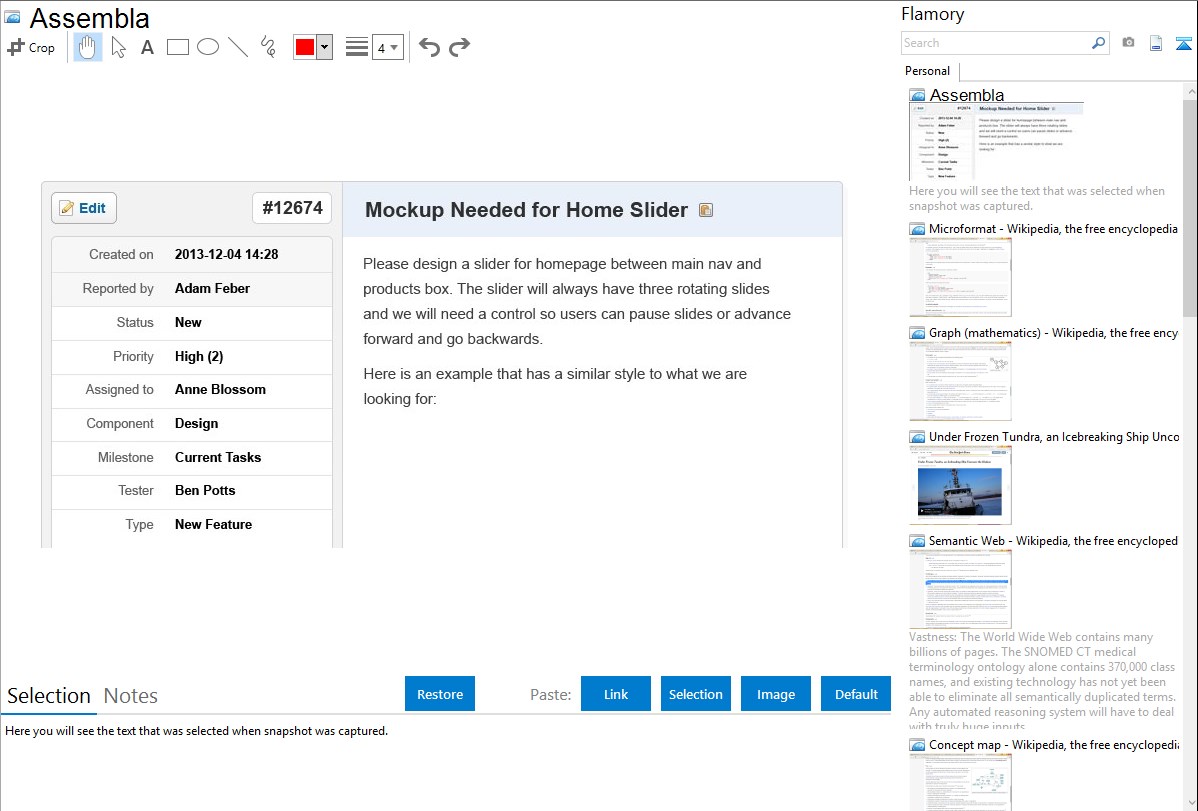
Task: Click the Design component value
Action: tap(196, 423)
